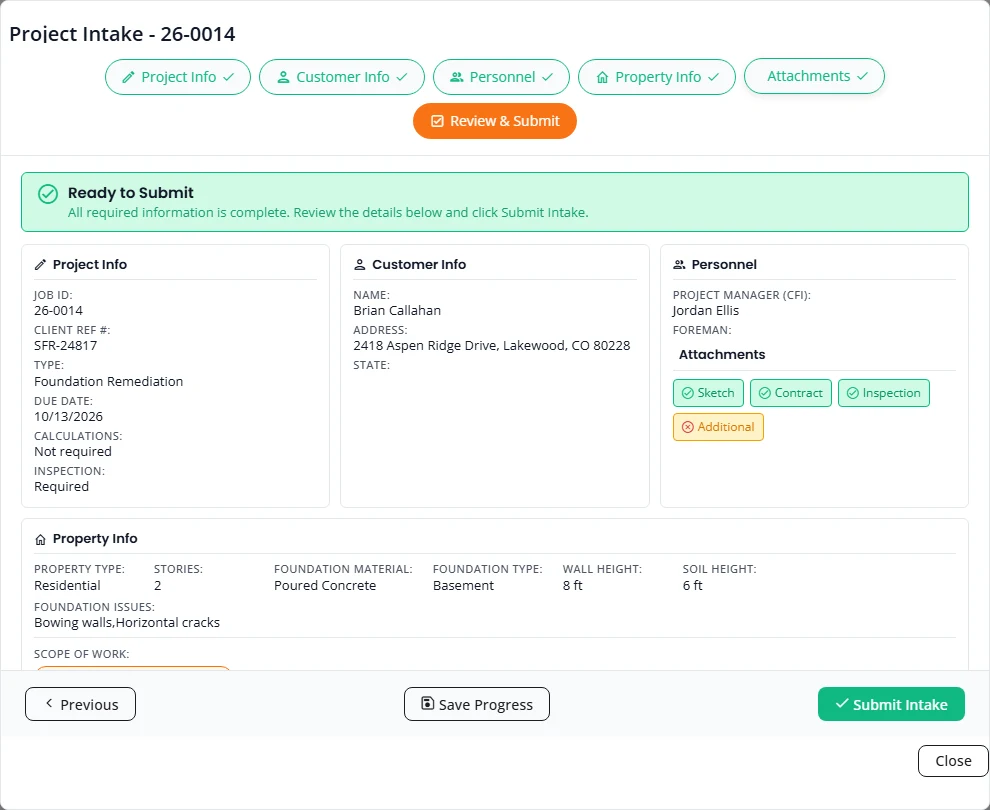
Task: Click the checkbox icon in Review & Submit
Action: [437, 121]
